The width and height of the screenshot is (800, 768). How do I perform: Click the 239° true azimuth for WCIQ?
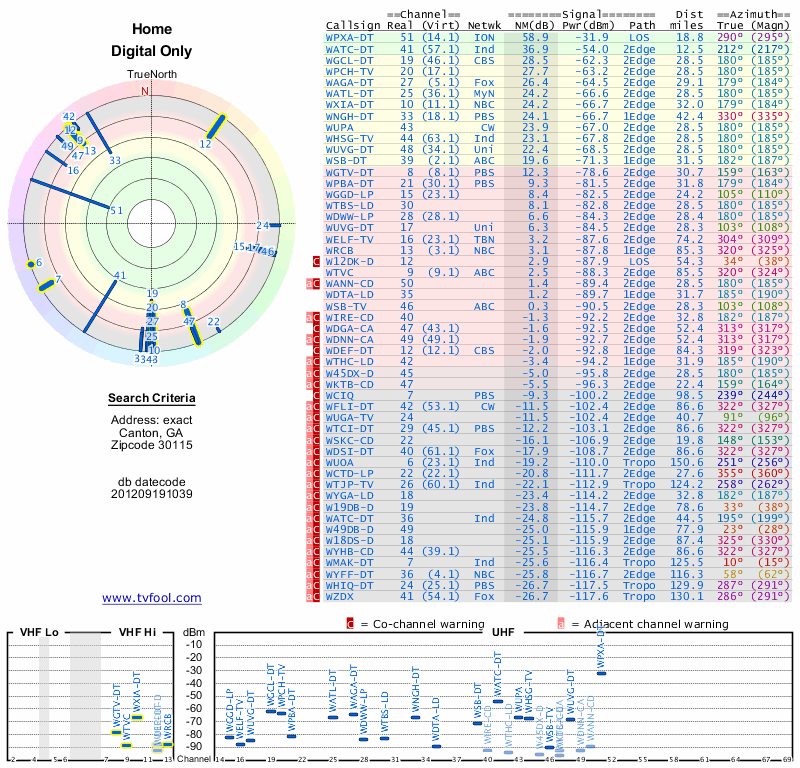click(x=730, y=395)
